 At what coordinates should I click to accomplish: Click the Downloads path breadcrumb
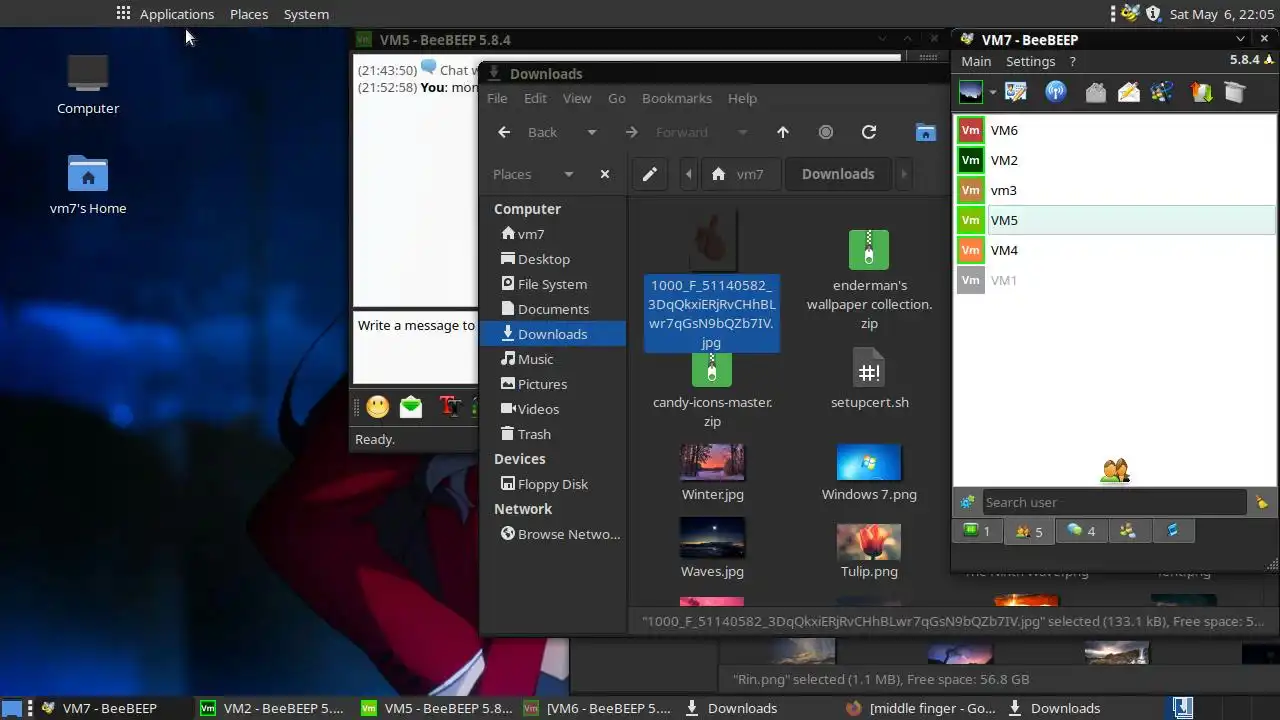click(838, 174)
